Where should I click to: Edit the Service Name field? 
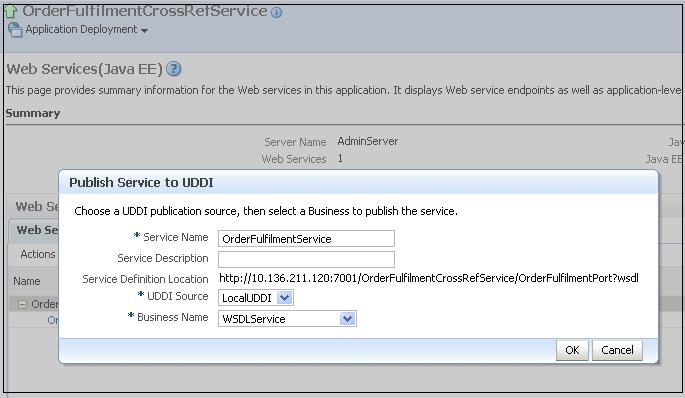(x=306, y=239)
